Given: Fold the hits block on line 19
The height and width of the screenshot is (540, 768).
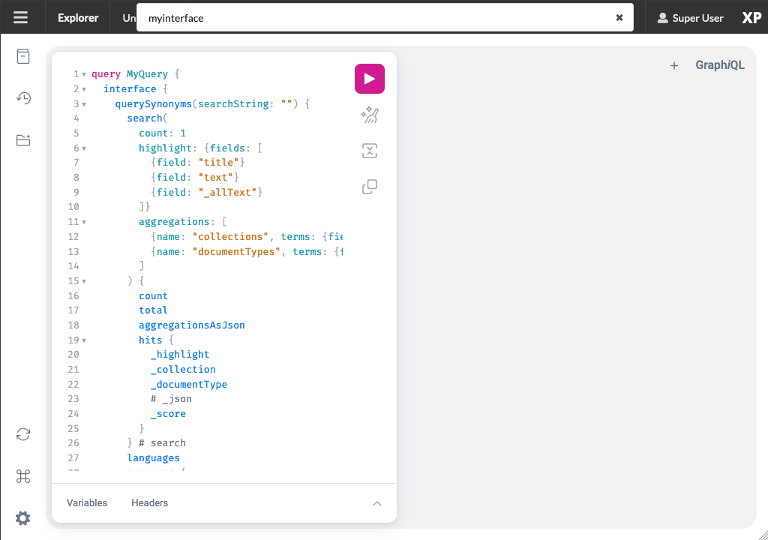Looking at the screenshot, I should coord(84,341).
